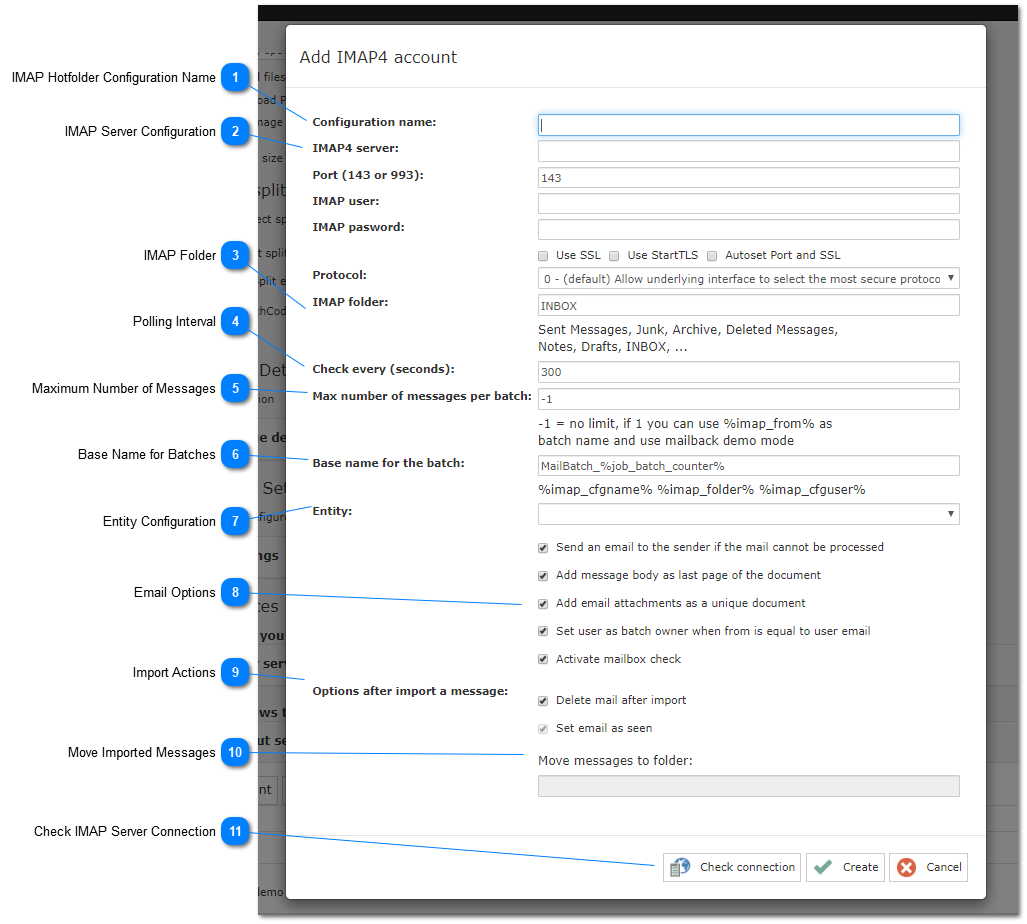Viewport: 1027px width, 924px height.
Task: Click the IMAP user input field
Action: tap(749, 204)
